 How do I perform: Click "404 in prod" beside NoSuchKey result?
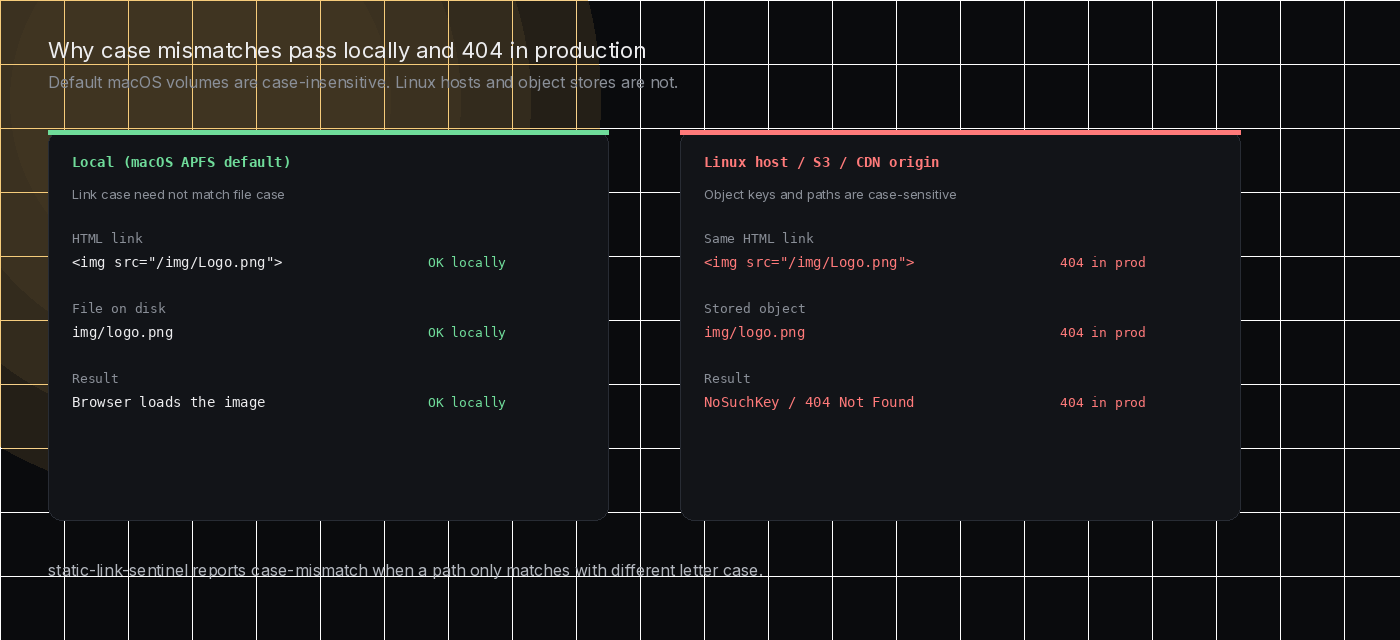pos(1103,402)
